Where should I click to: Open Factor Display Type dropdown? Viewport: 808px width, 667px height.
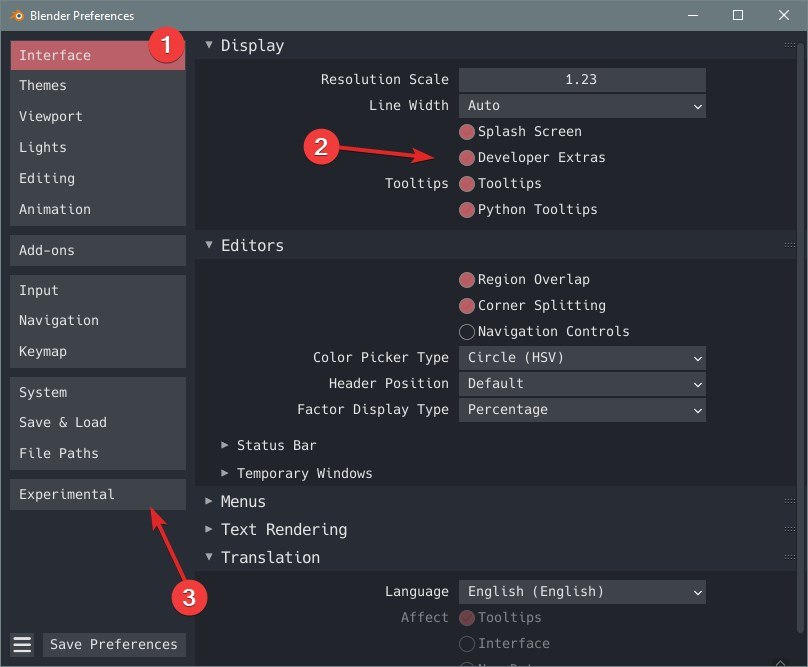click(x=582, y=410)
